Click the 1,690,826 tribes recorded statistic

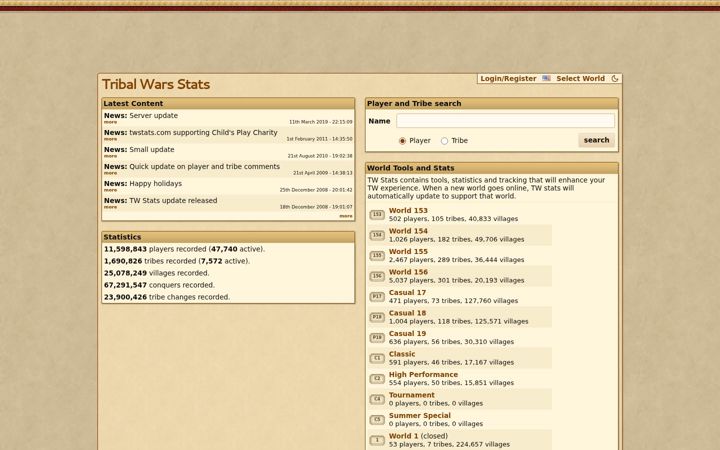[x=177, y=261]
